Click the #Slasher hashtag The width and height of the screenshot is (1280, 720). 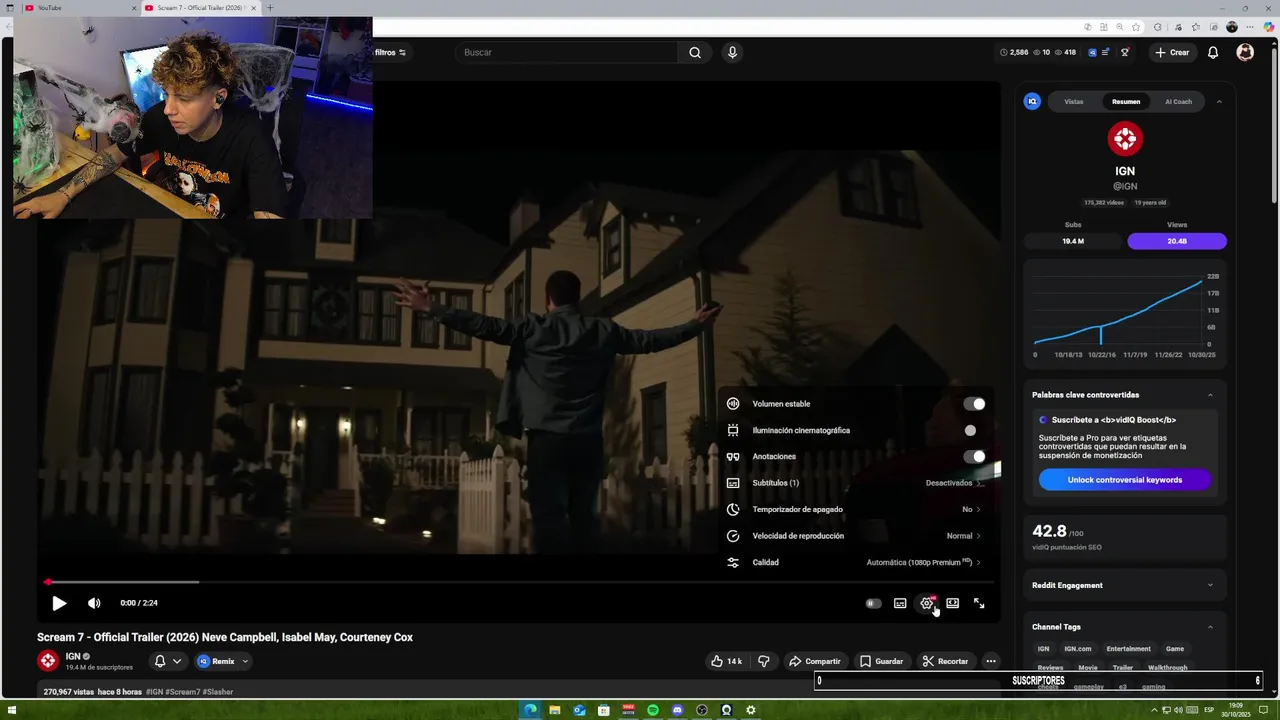coord(218,692)
